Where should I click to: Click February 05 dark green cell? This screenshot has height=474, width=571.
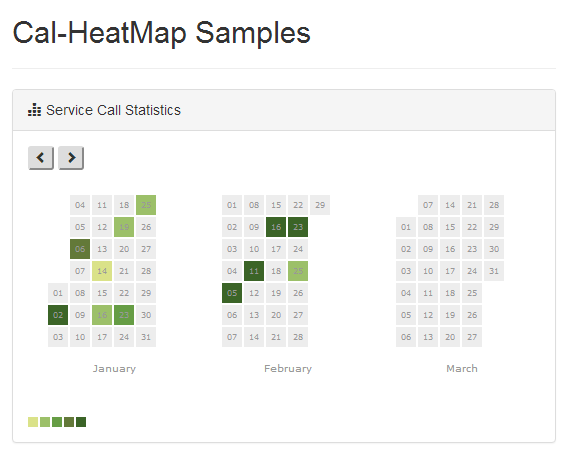232,293
